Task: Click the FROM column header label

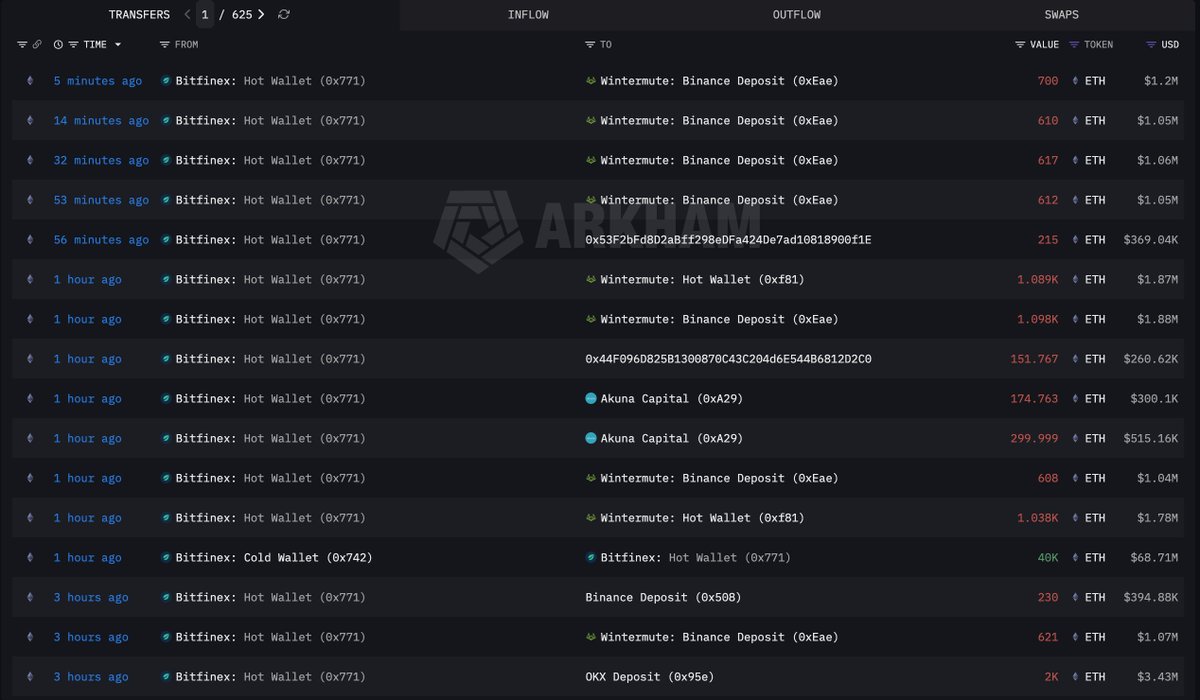Action: click(x=187, y=45)
